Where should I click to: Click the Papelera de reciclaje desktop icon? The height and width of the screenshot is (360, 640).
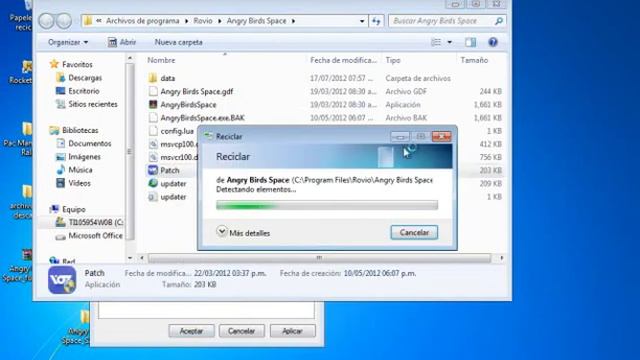tap(28, 5)
